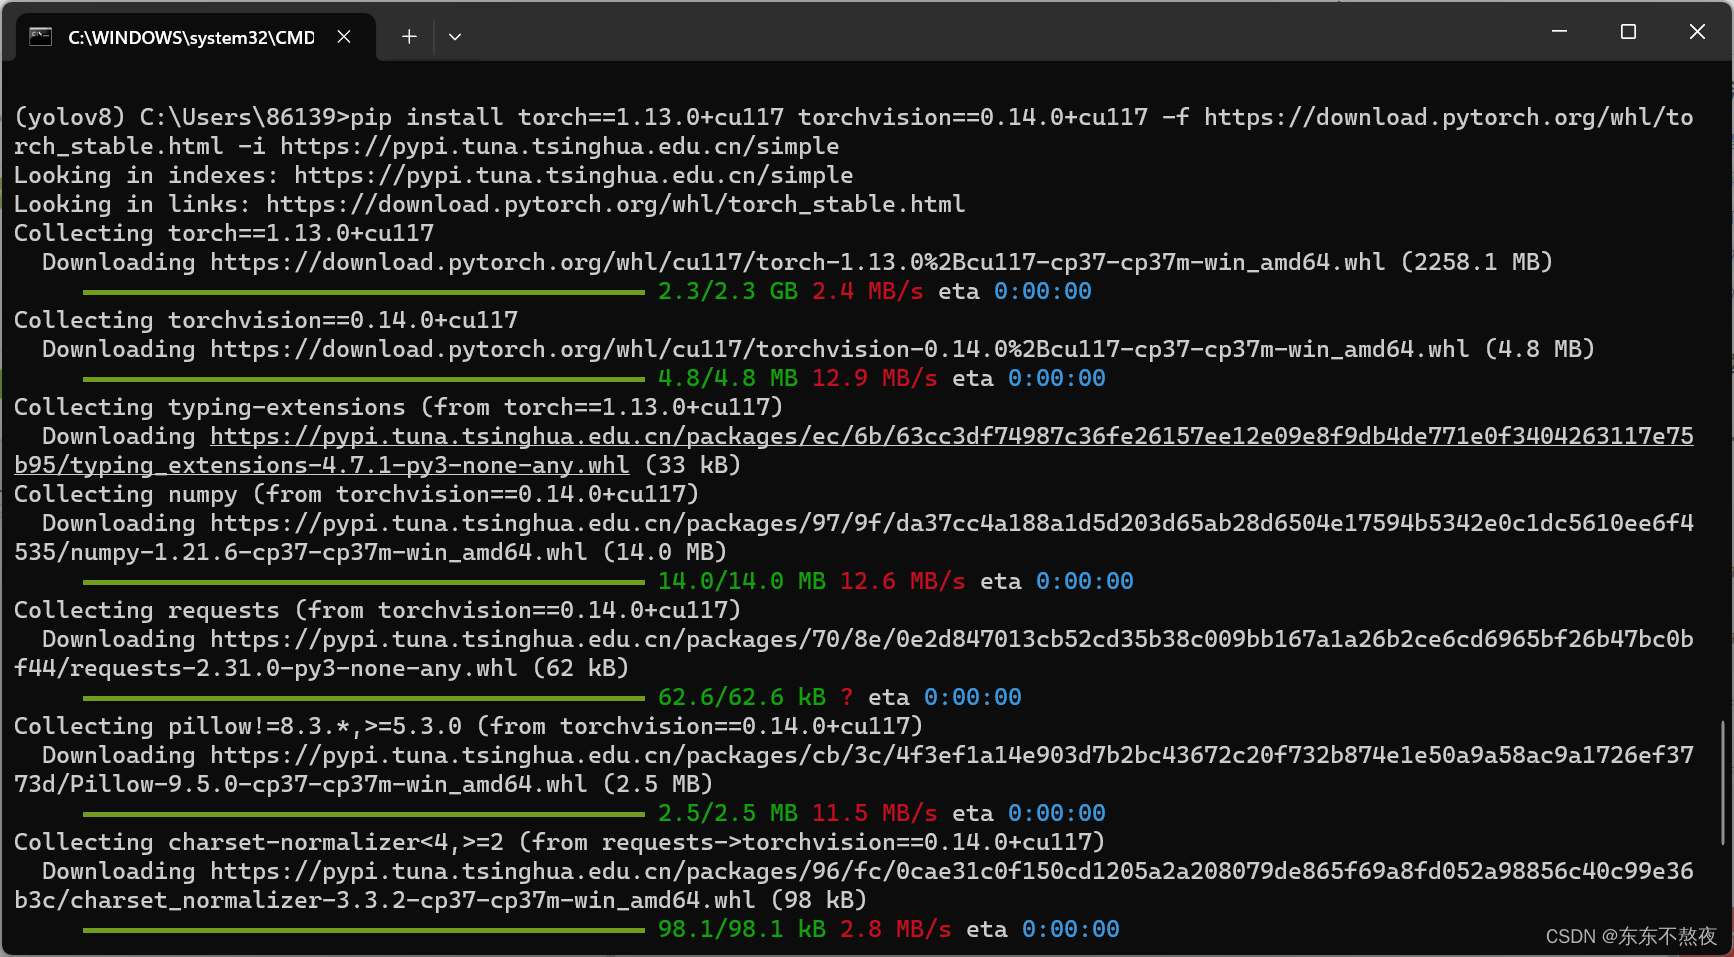Select the C:\WINDOWS\system32\CMD tab
The height and width of the screenshot is (957, 1734).
click(196, 37)
